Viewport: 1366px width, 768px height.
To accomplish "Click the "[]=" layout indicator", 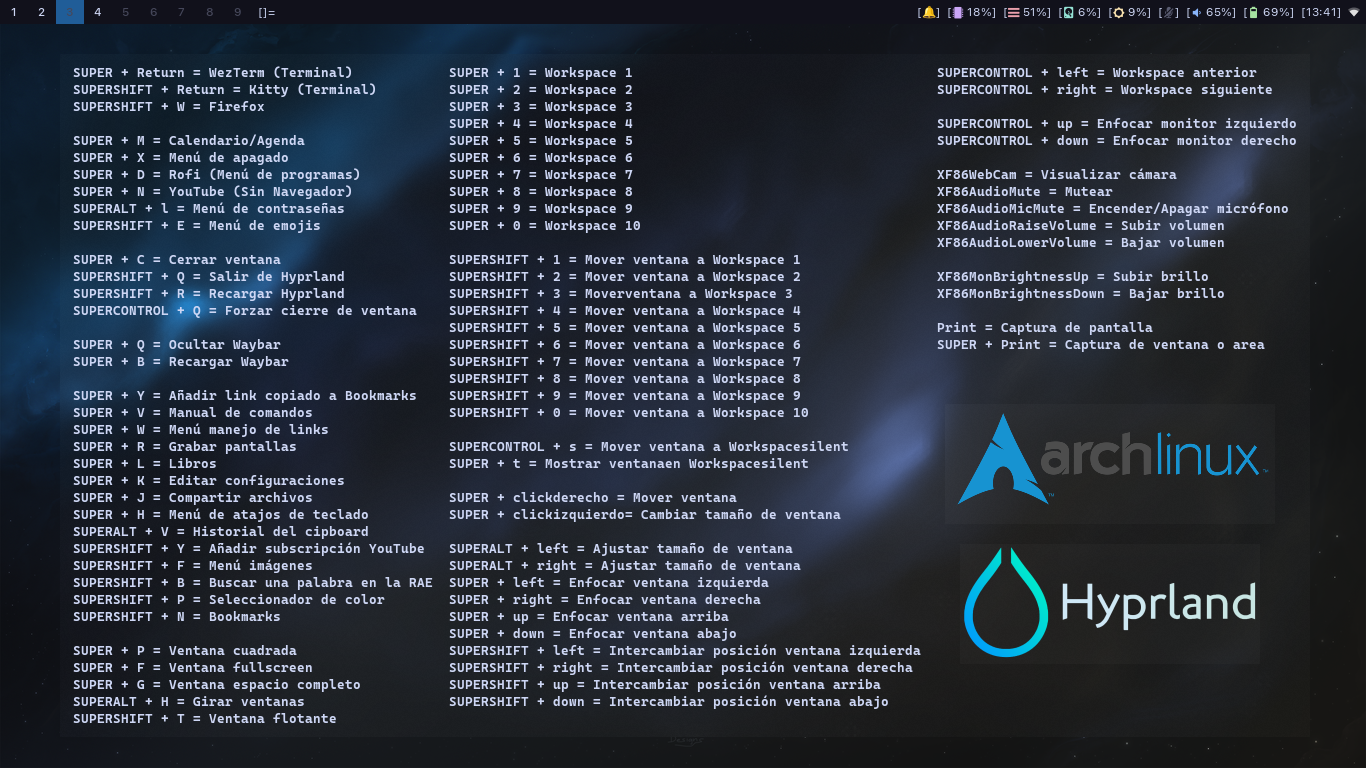I will click(266, 12).
